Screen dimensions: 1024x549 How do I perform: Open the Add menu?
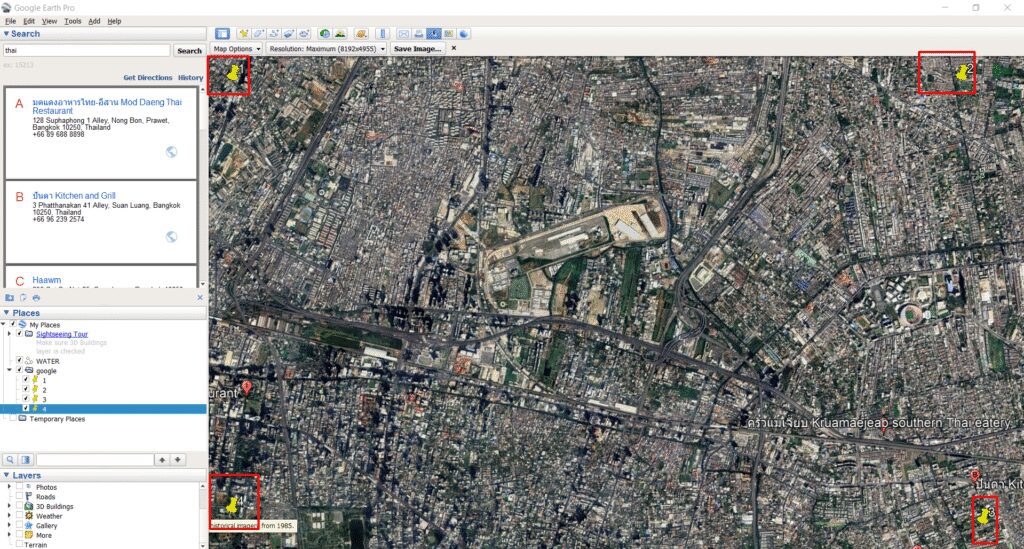coord(94,21)
